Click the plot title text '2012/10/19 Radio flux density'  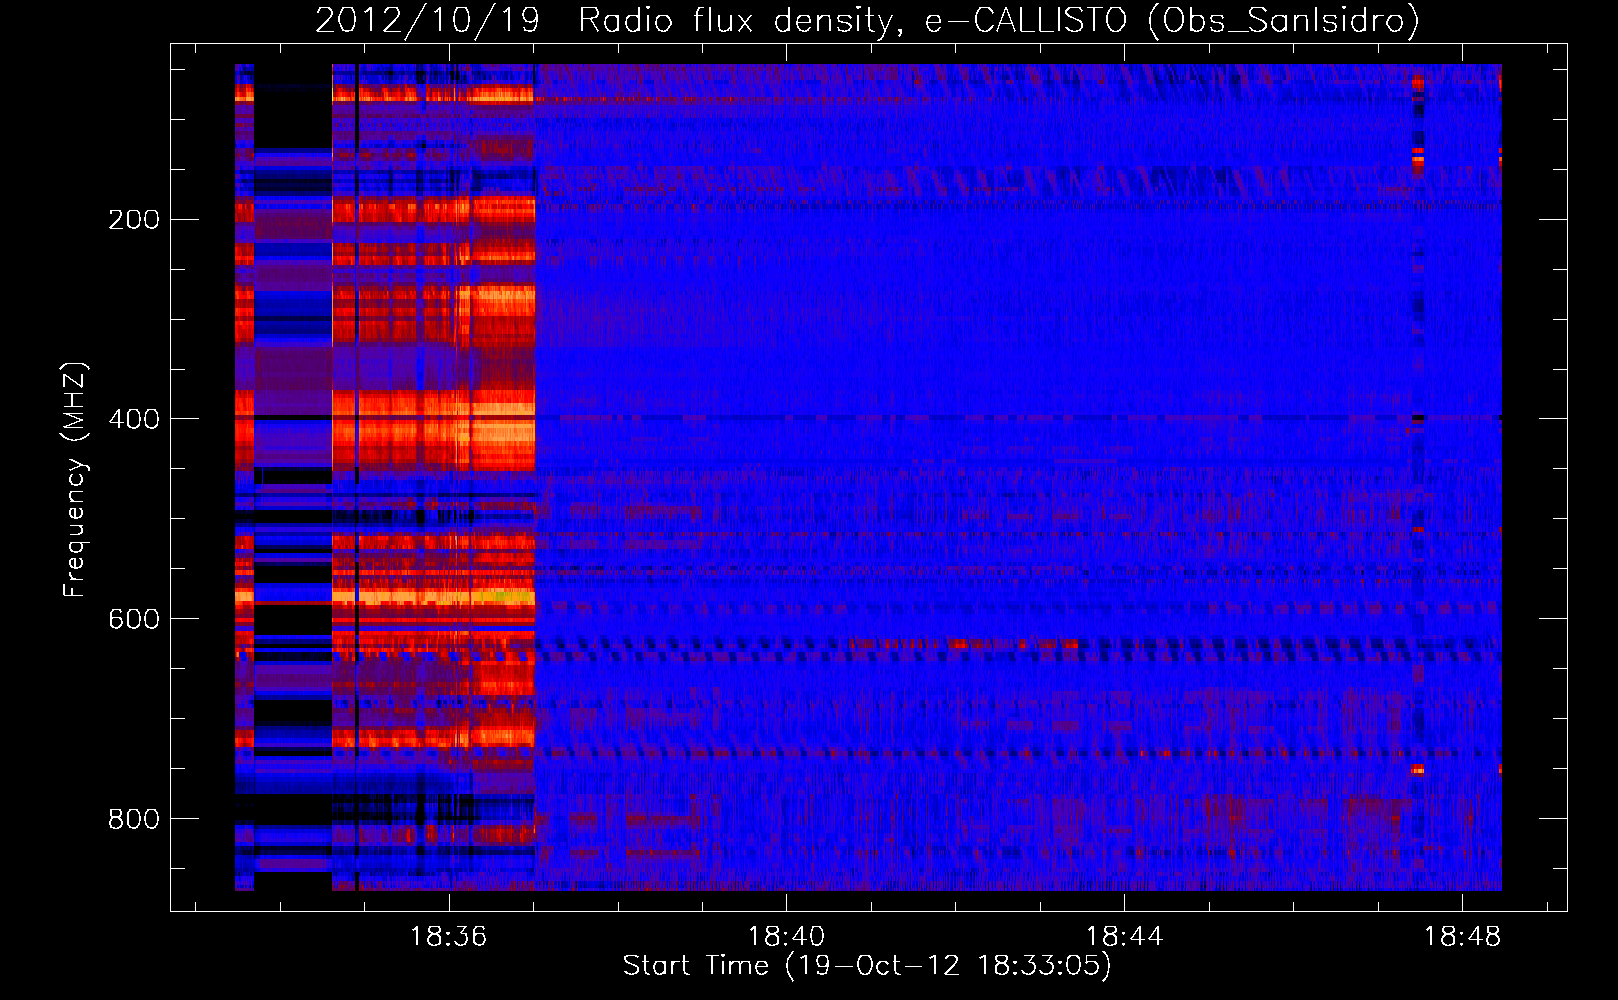pos(603,20)
